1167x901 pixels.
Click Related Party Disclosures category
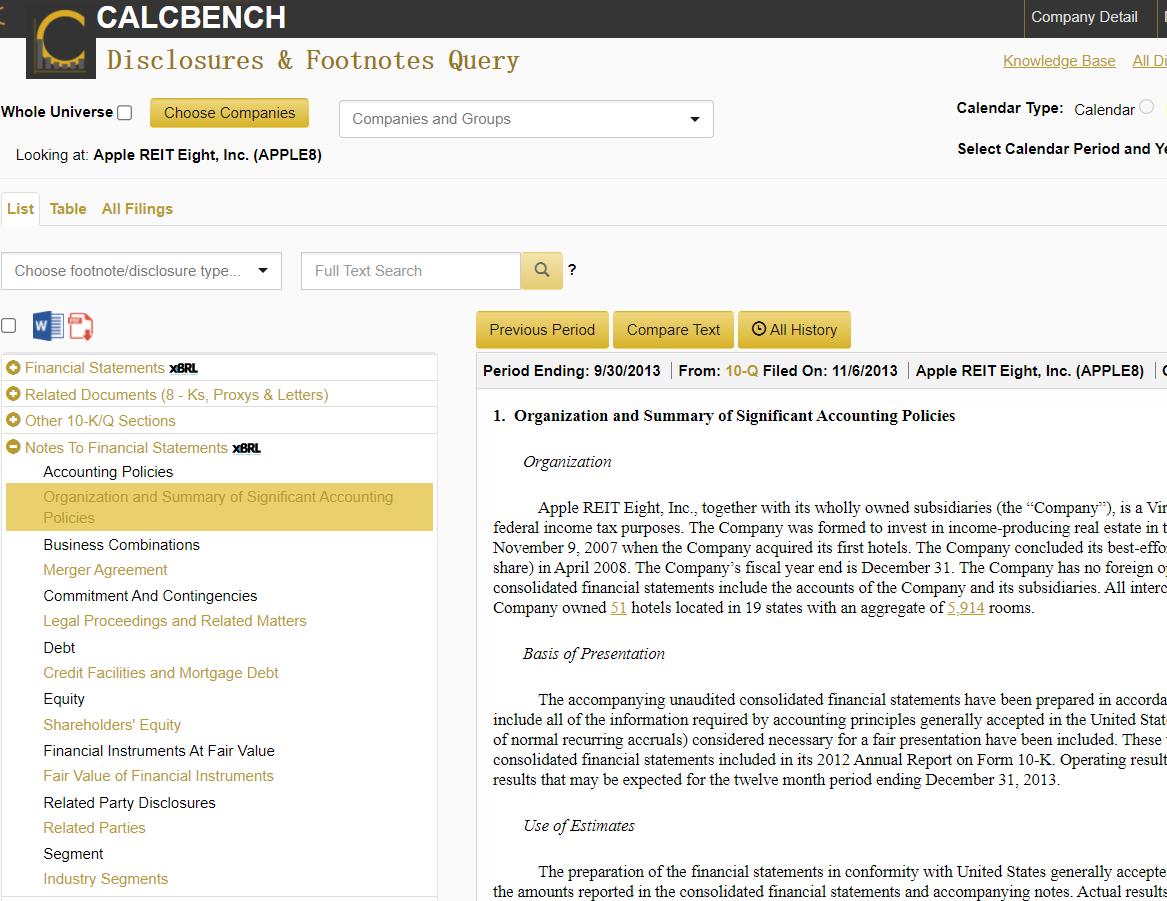click(x=130, y=803)
